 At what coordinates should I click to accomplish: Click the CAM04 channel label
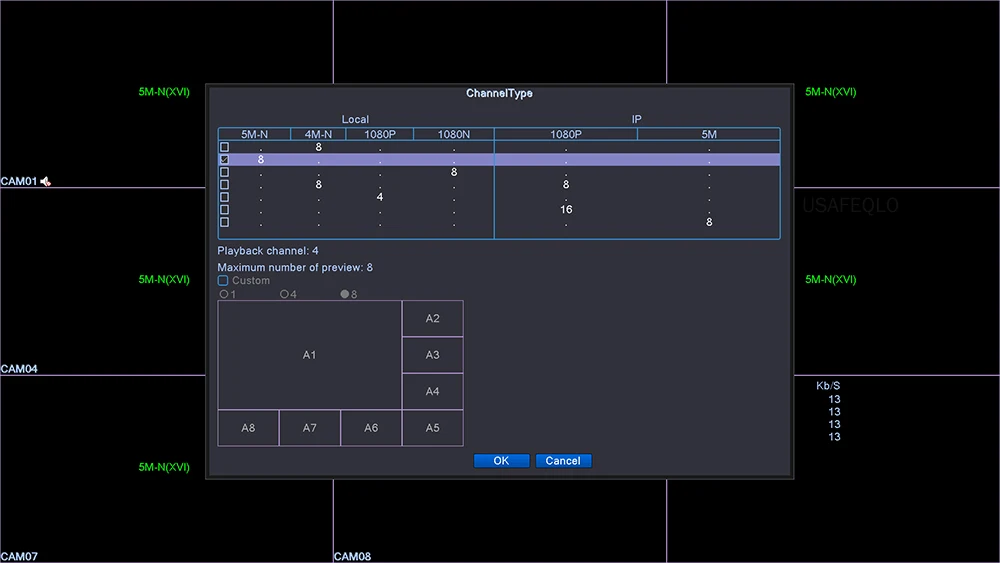tap(19, 369)
